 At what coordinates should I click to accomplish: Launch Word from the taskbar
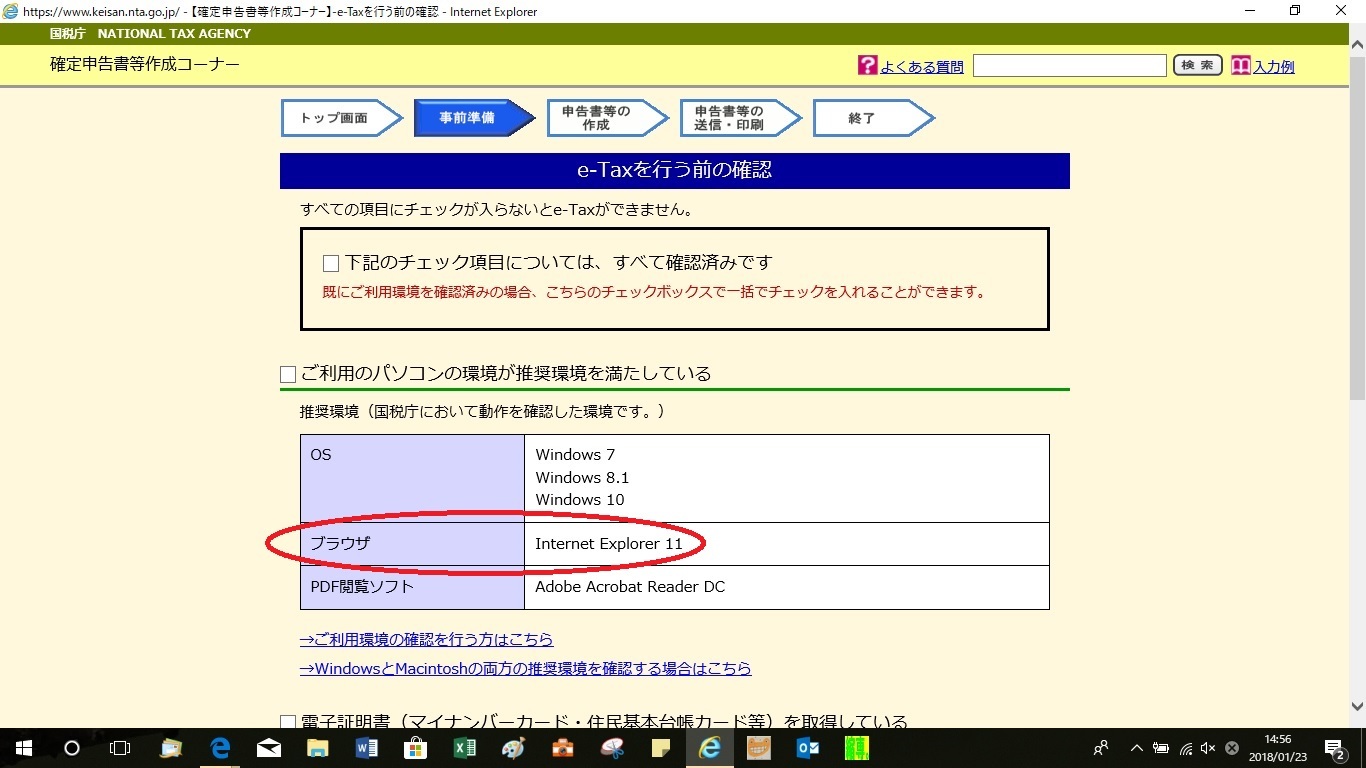coord(367,748)
